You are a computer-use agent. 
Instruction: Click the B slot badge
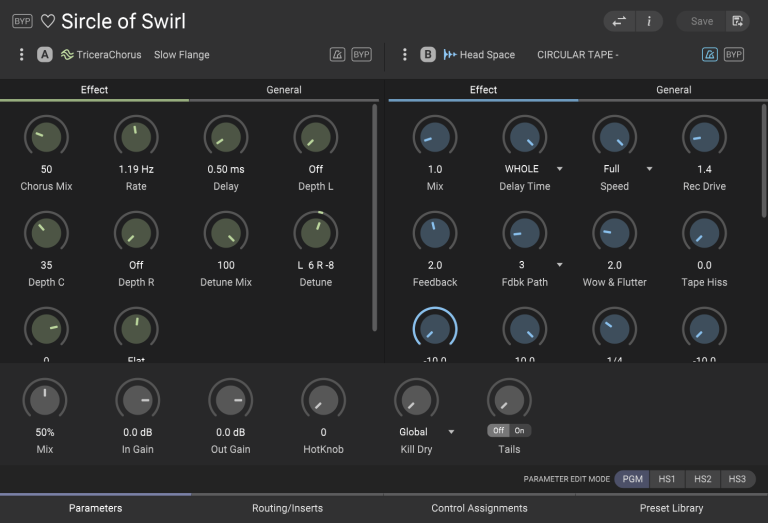tap(428, 54)
